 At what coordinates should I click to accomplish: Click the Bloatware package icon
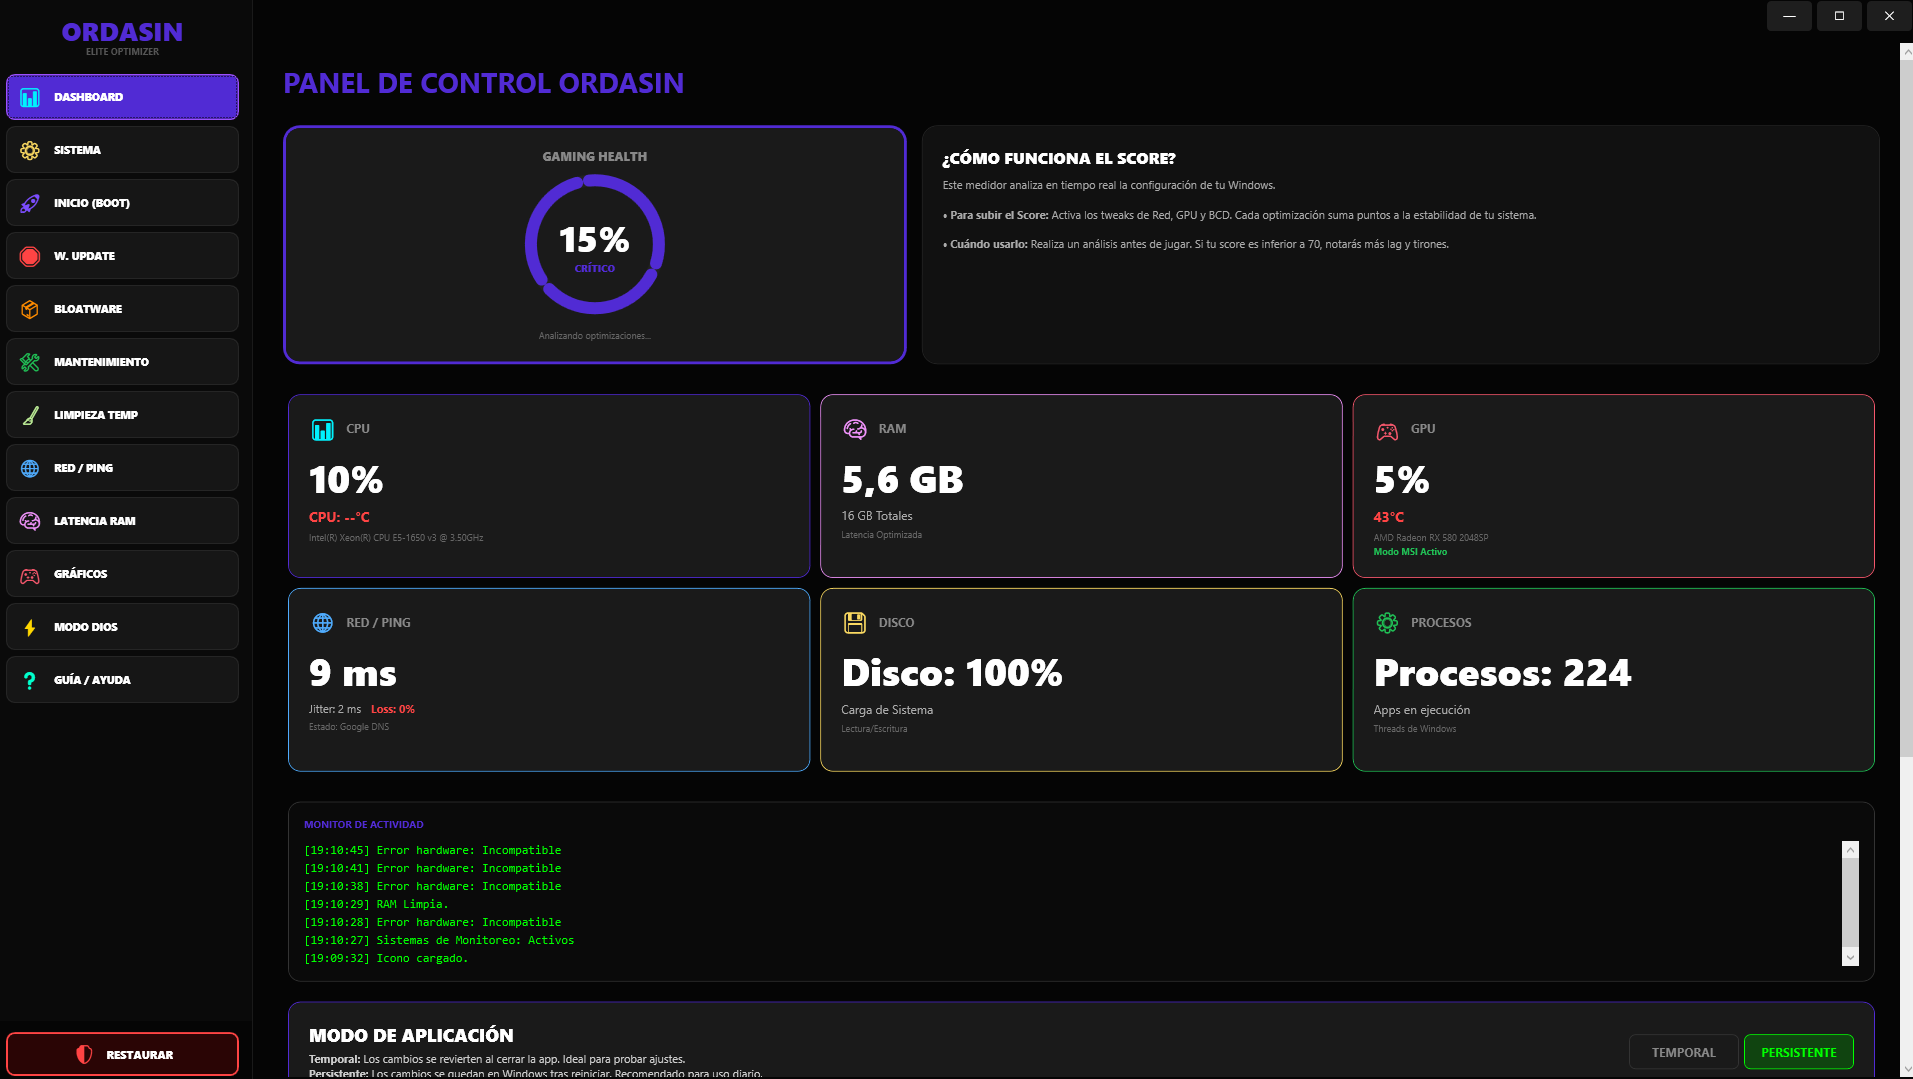pyautogui.click(x=28, y=309)
